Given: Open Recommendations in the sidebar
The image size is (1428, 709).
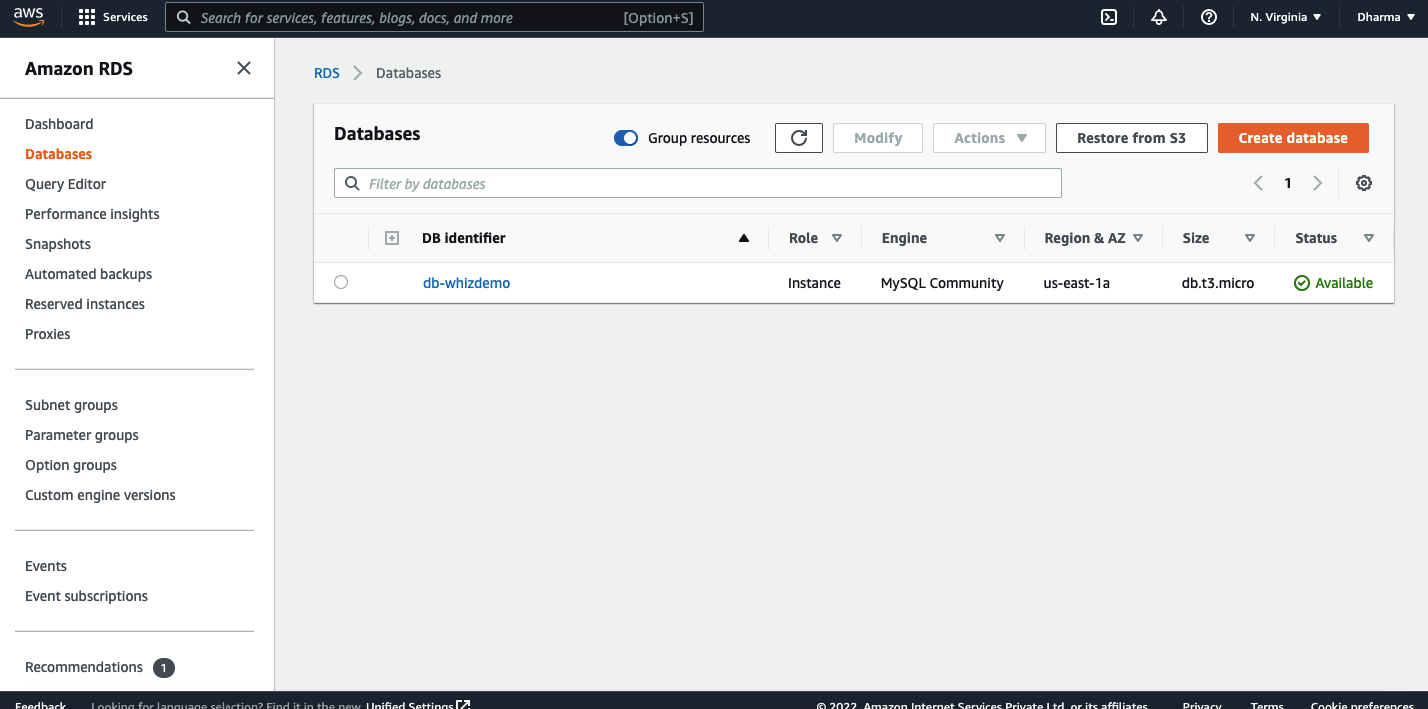Looking at the screenshot, I should click(84, 667).
